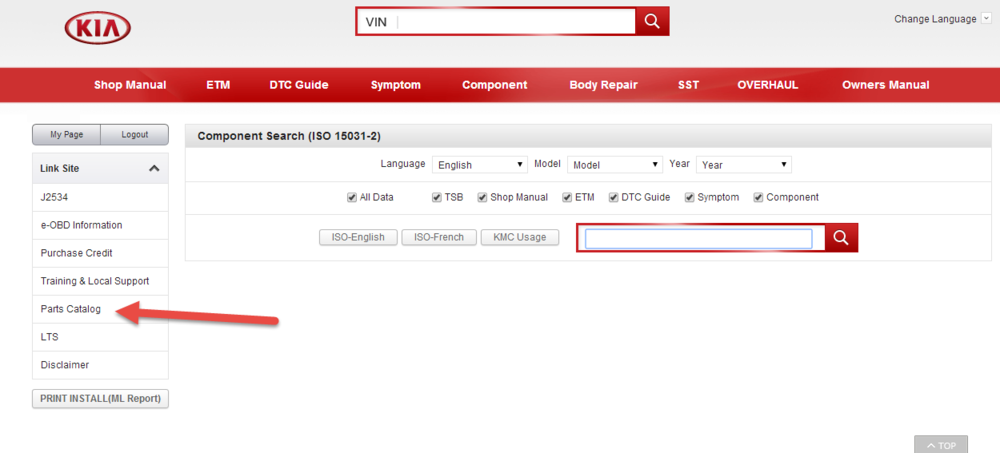Image resolution: width=1000 pixels, height=453 pixels.
Task: Toggle the ETM checkbox
Action: [567, 197]
